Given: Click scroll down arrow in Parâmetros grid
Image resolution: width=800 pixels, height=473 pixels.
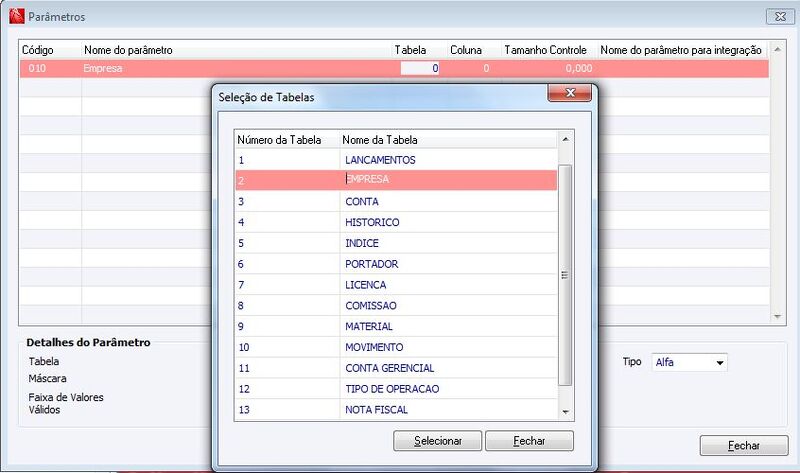Looking at the screenshot, I should click(777, 317).
